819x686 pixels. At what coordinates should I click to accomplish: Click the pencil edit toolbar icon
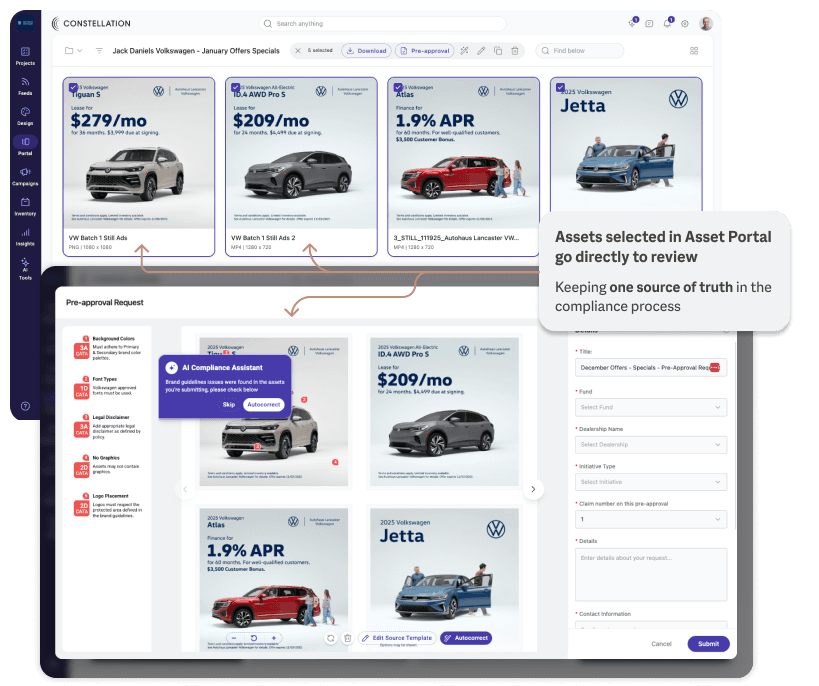[x=481, y=51]
